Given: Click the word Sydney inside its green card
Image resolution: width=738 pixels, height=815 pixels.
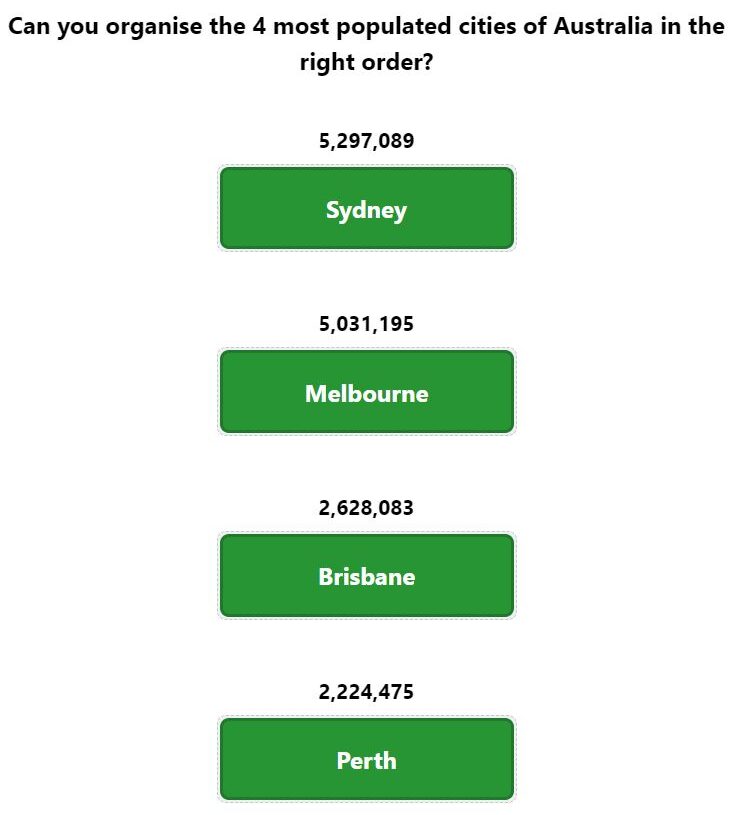Looking at the screenshot, I should [x=366, y=211].
